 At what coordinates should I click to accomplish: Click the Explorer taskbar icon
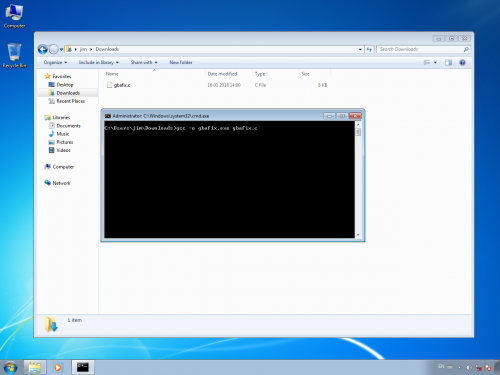35,367
